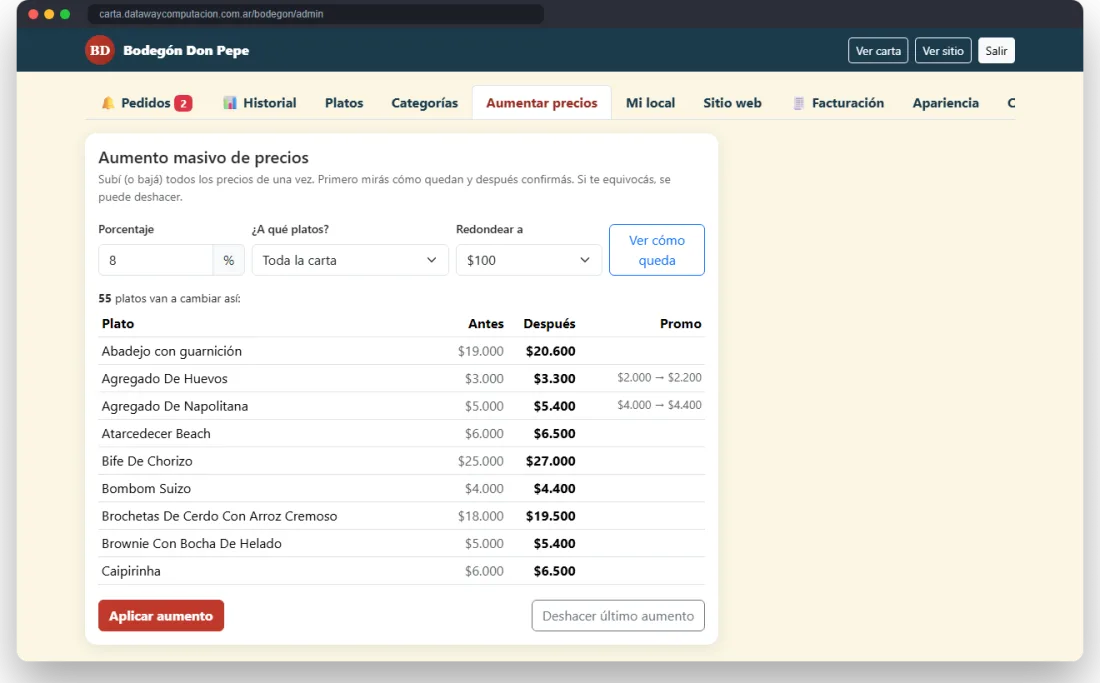Apply the increase with Aplicar aumento
Screen dimensions: 1100x683
[161, 616]
